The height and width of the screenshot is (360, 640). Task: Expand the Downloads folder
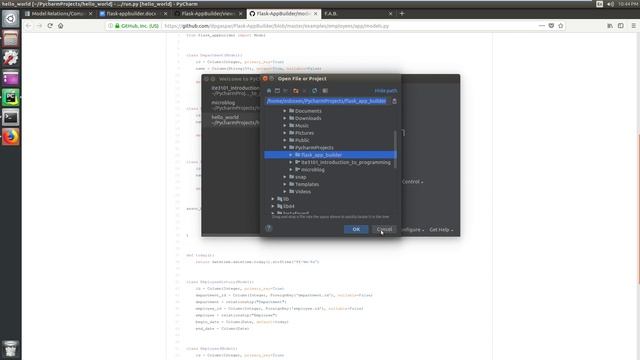285,118
